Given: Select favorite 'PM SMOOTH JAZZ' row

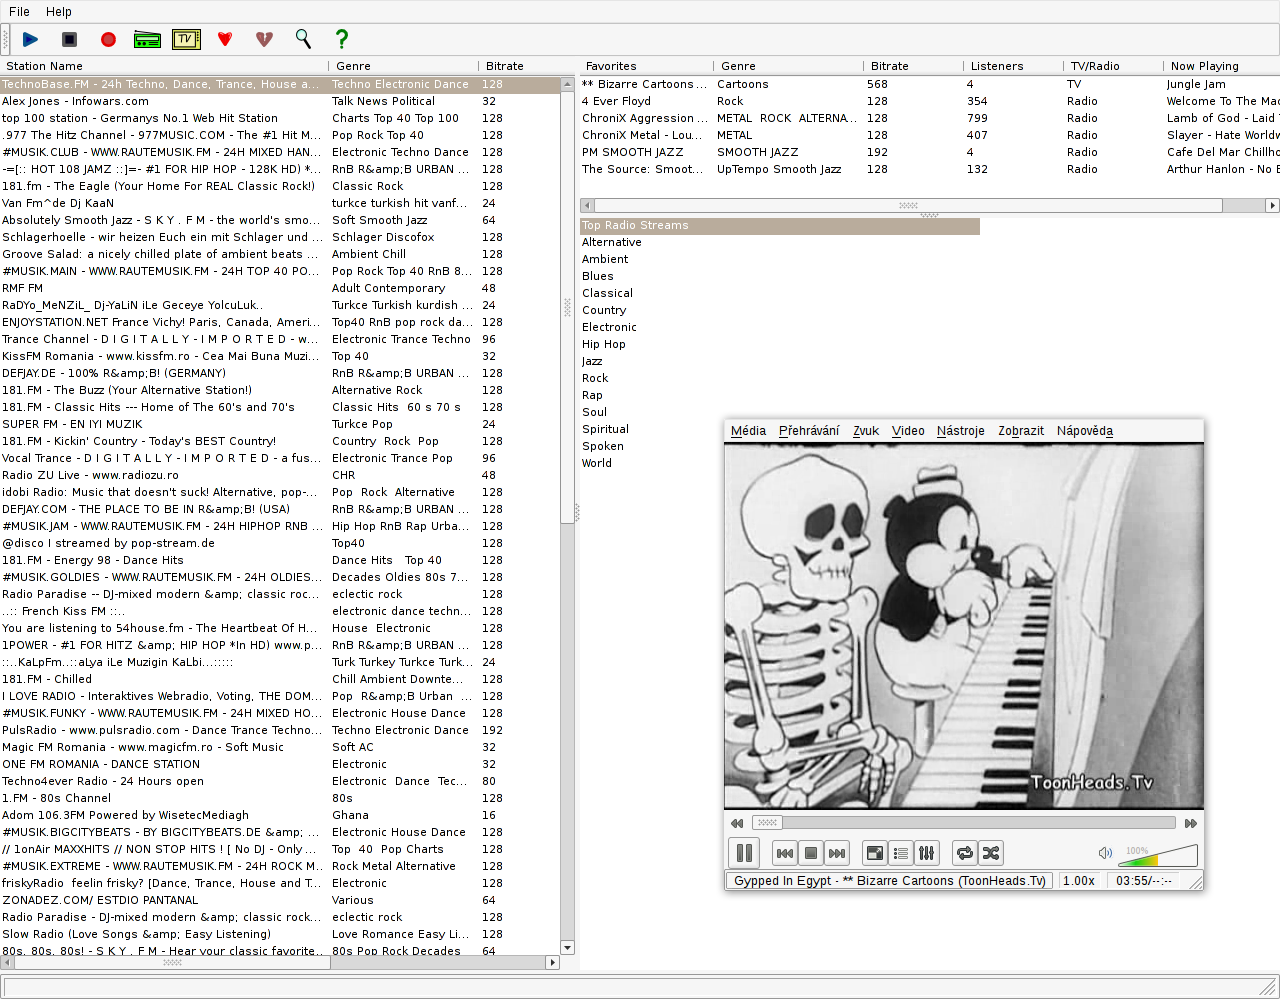Looking at the screenshot, I should [930, 153].
